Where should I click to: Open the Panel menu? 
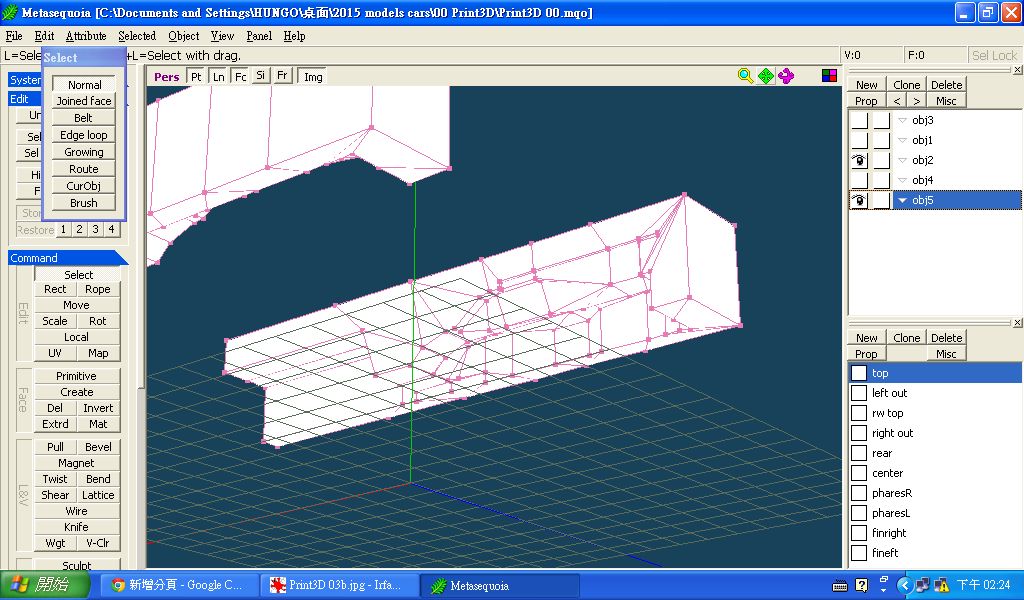point(259,36)
